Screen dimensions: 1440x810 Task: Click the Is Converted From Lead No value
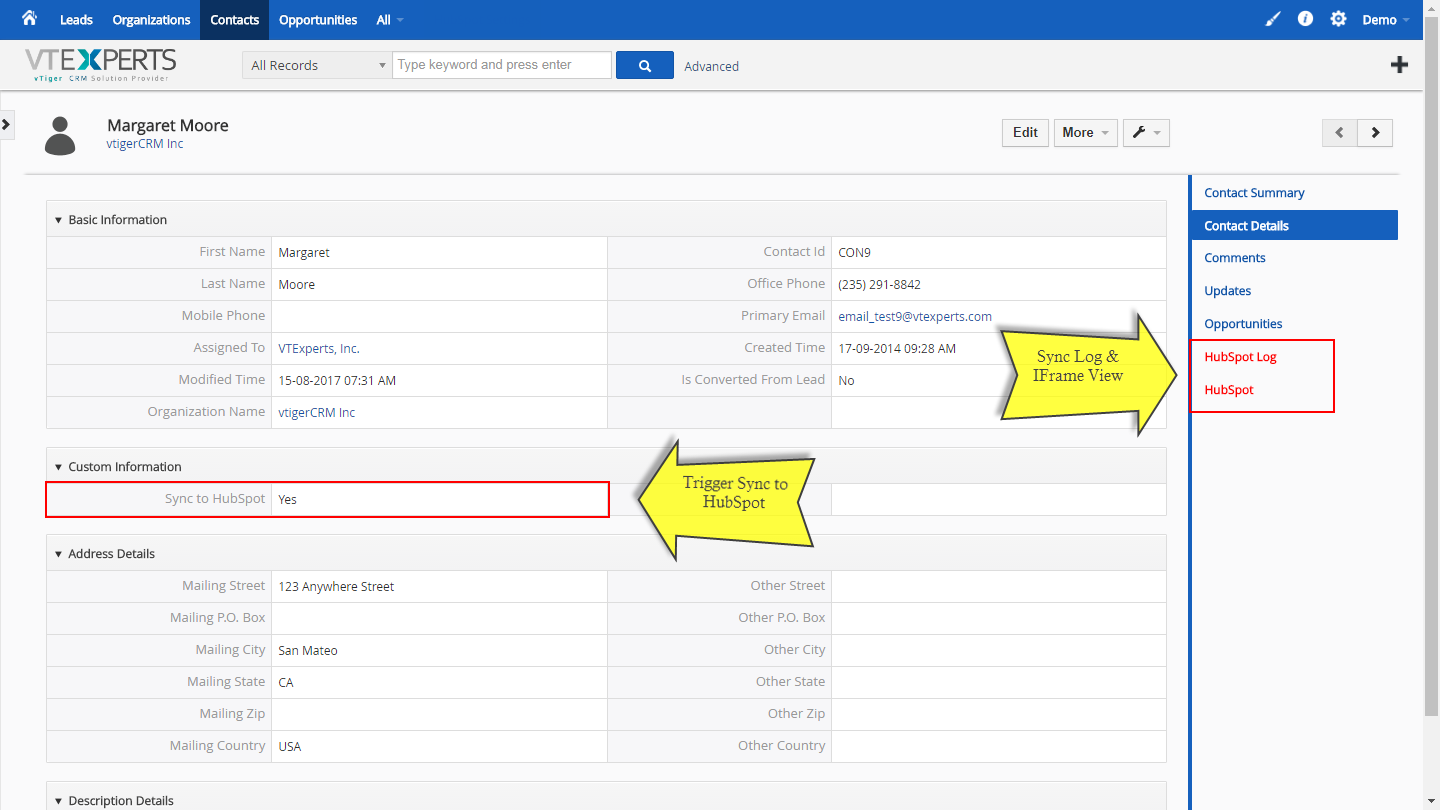coord(846,381)
